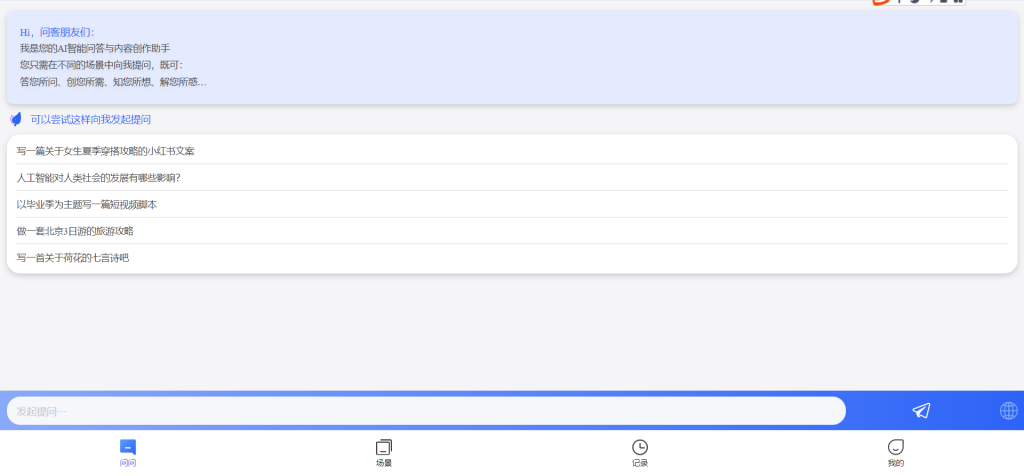Click the blue leaf icon beside suggestions heading
Viewport: 1024px width, 476px height.
16,119
